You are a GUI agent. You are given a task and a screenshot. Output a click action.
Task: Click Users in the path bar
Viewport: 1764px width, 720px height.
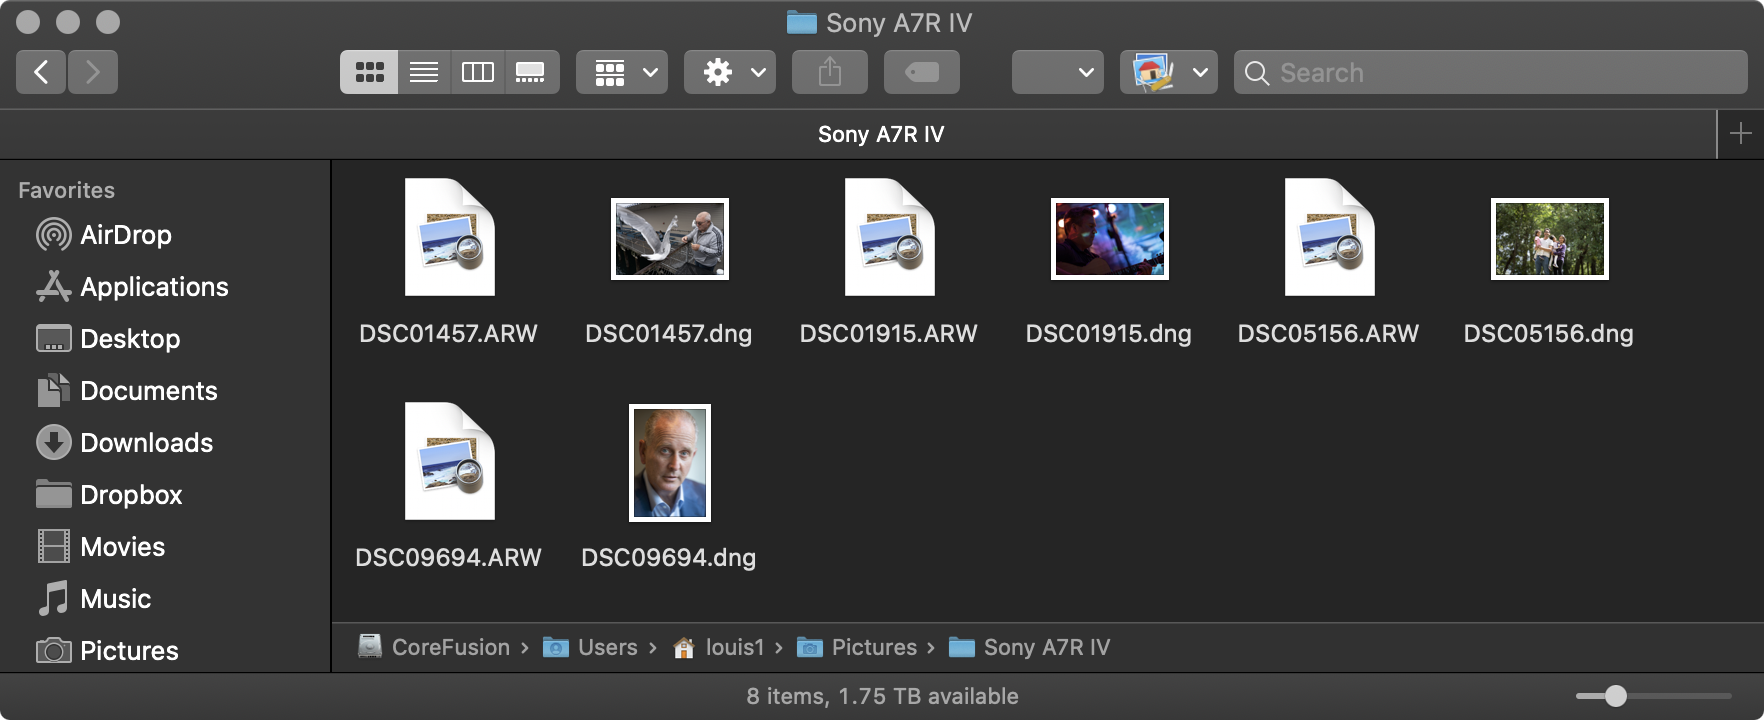tap(590, 647)
